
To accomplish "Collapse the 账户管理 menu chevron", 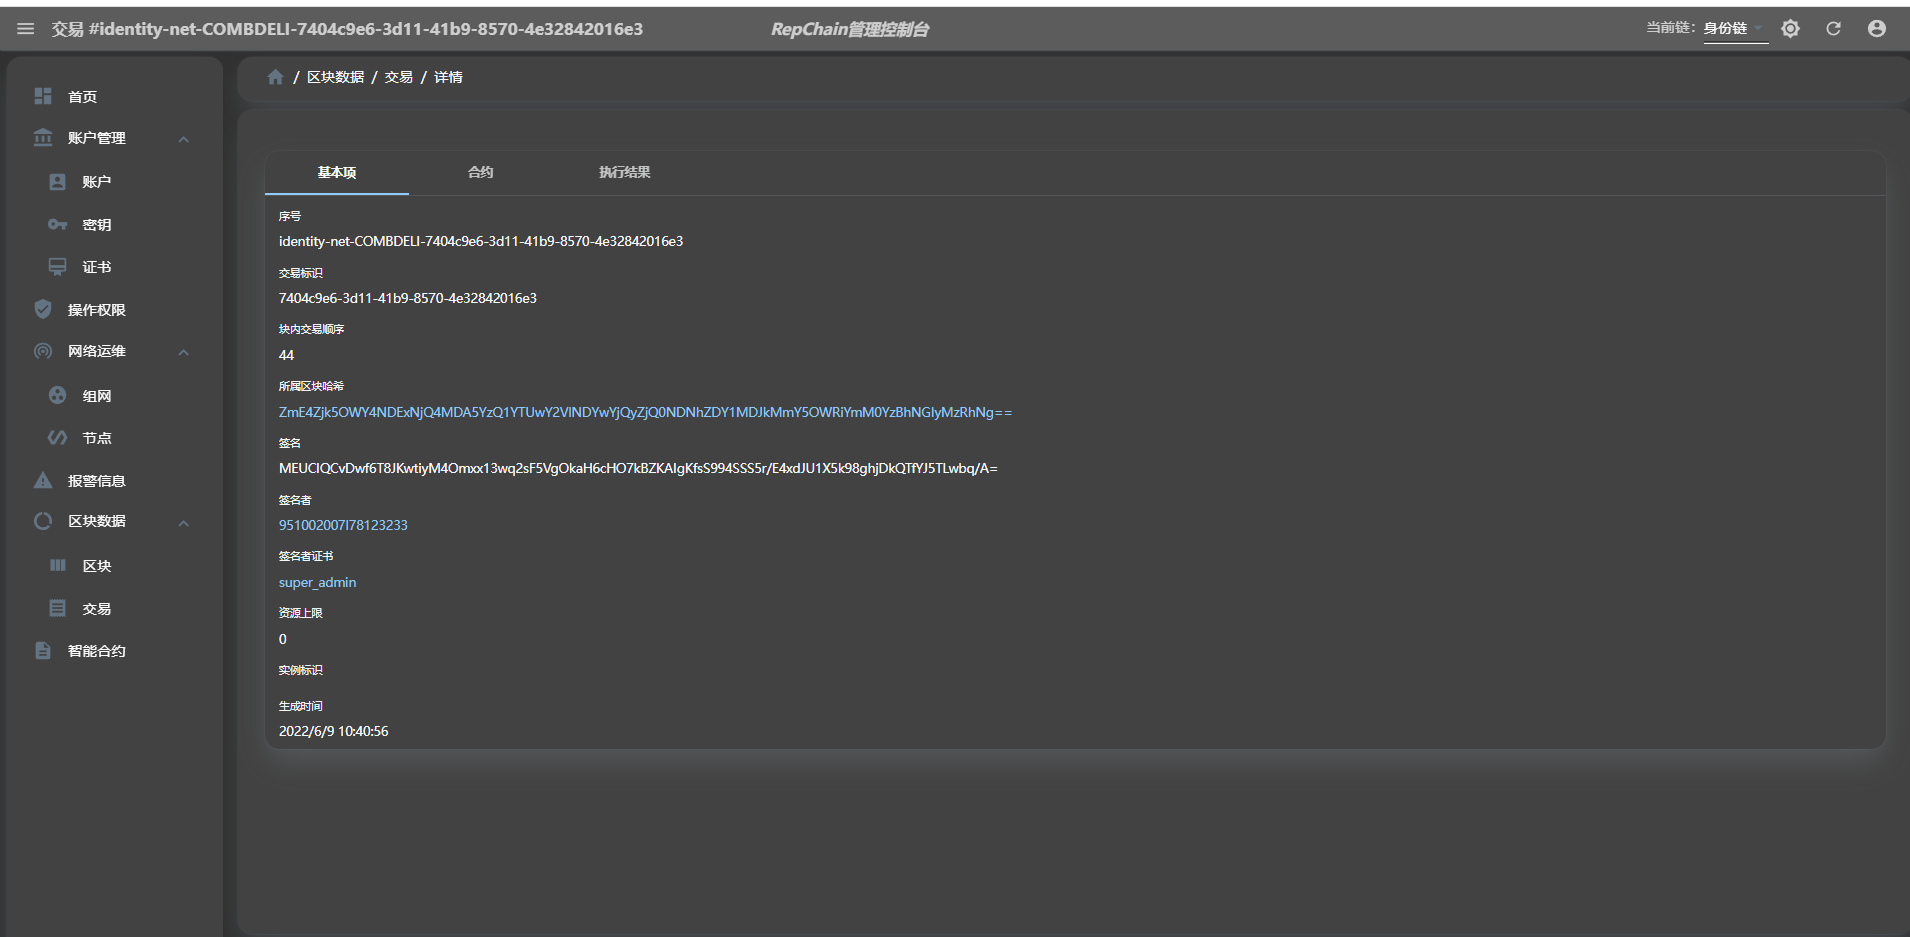I will coord(184,139).
